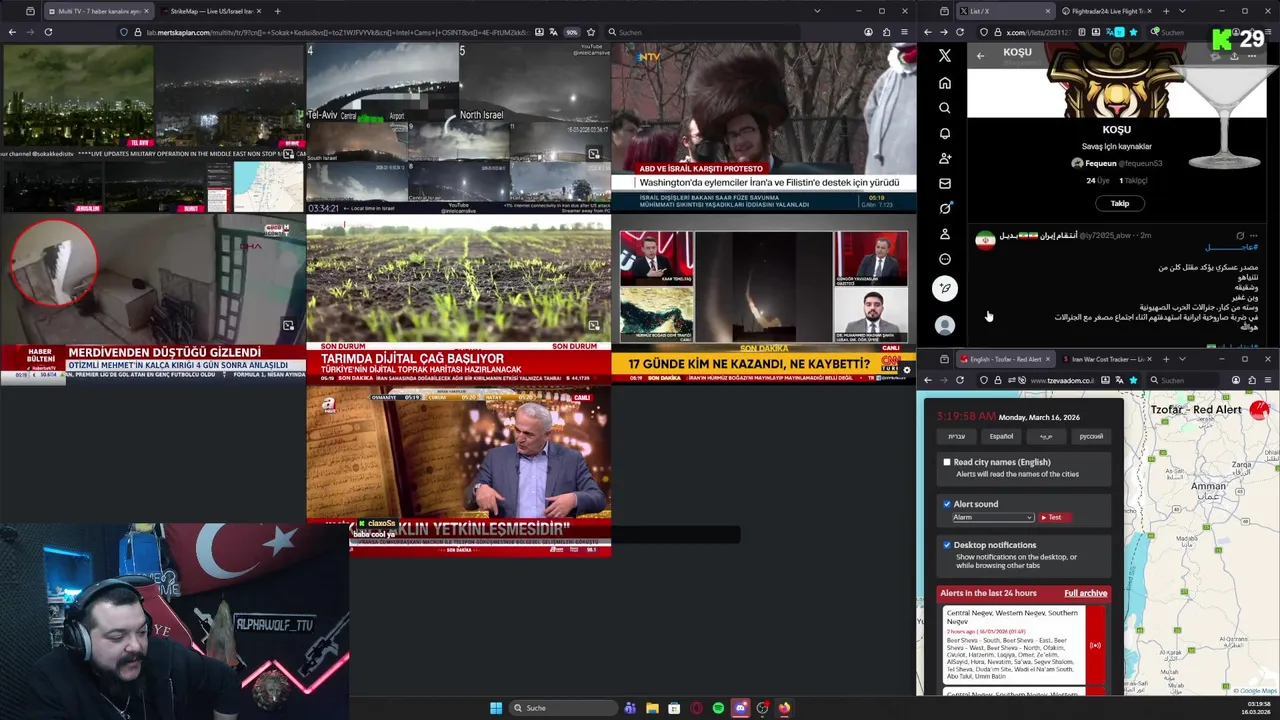Switch Tzofar language to русский
Viewport: 1280px width, 720px height.
coord(1091,436)
